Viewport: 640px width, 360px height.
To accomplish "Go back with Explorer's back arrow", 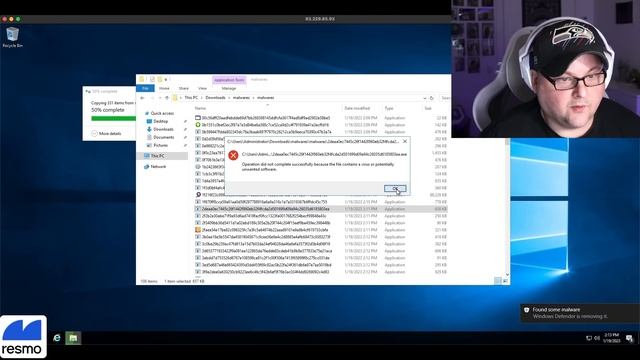I will click(x=142, y=98).
